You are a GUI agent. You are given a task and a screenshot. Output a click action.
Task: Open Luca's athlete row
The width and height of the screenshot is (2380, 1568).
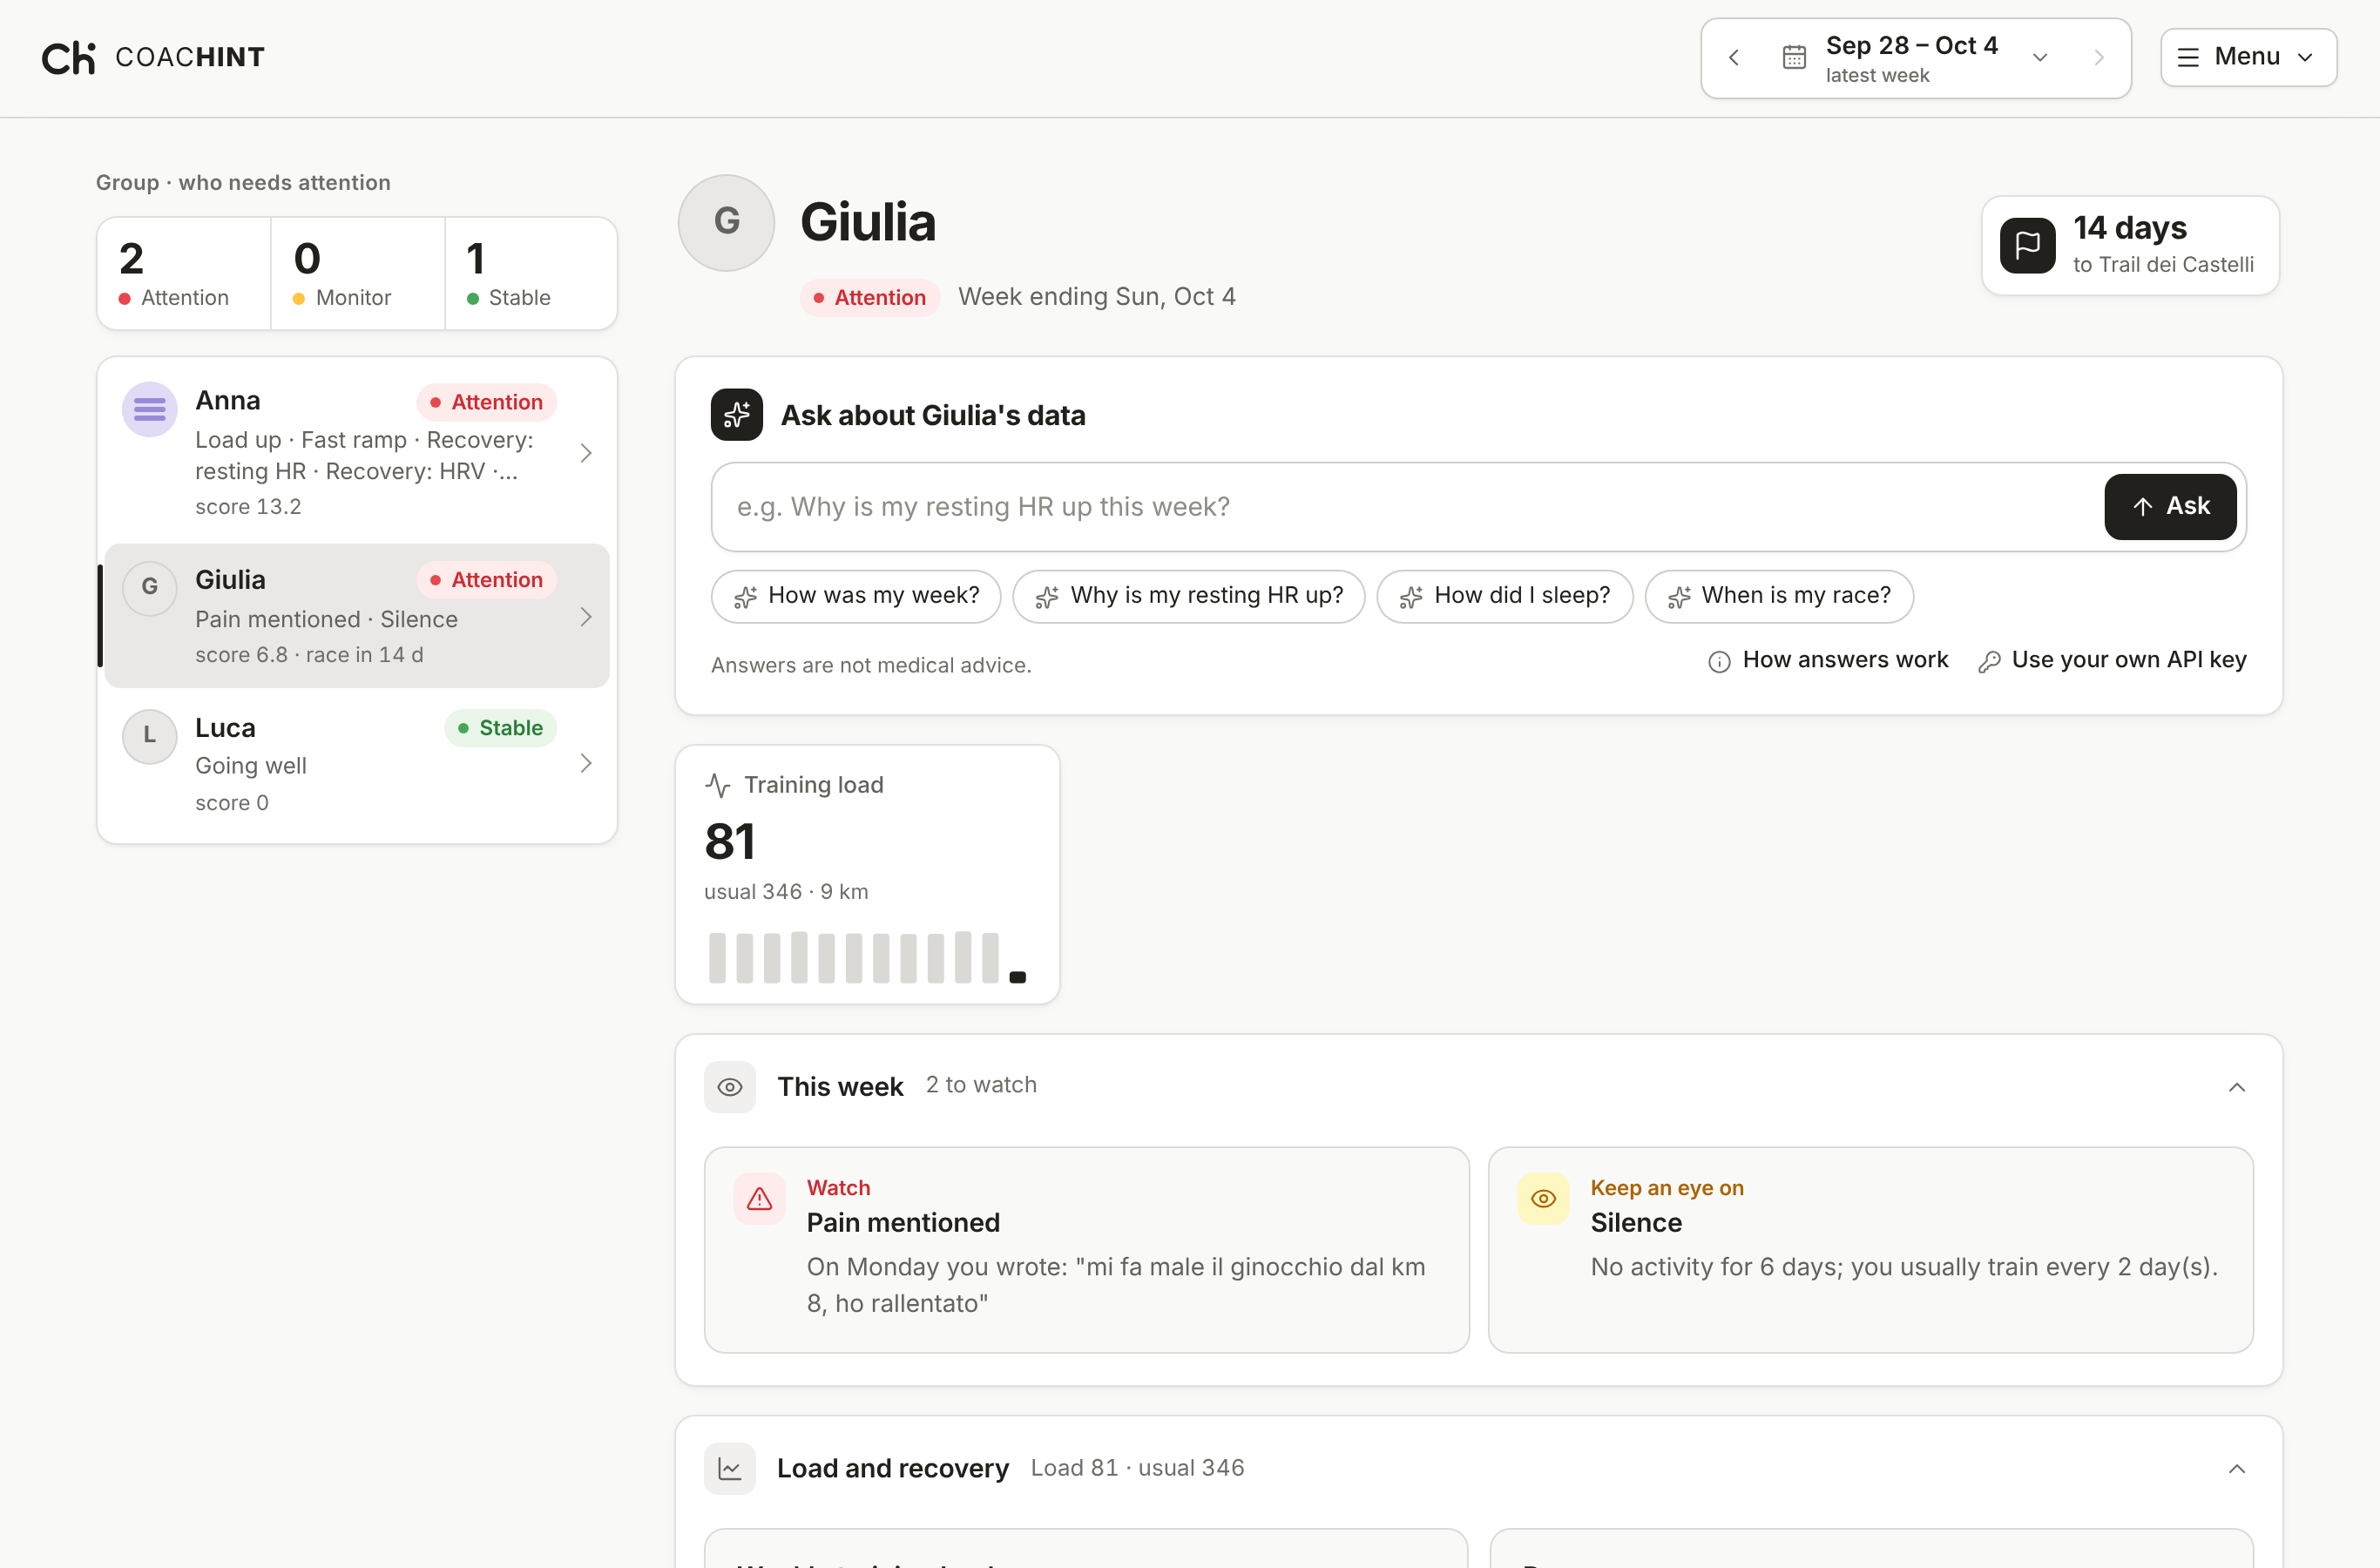pyautogui.click(x=357, y=764)
